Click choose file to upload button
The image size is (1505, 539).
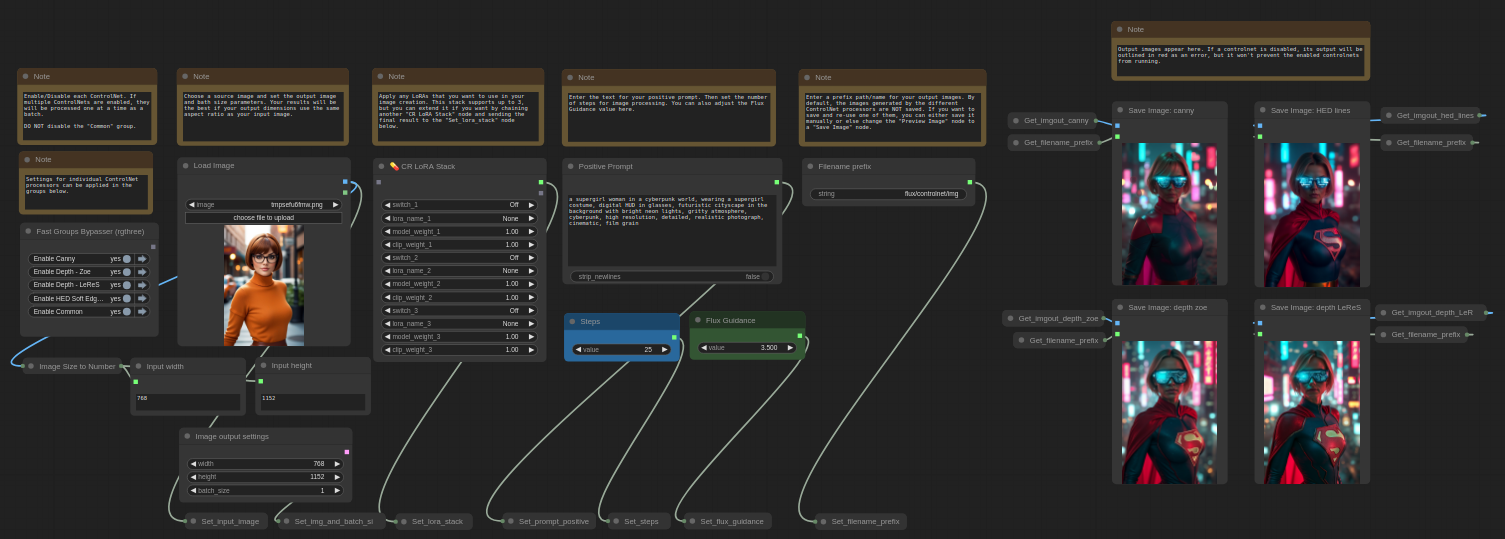pos(264,217)
